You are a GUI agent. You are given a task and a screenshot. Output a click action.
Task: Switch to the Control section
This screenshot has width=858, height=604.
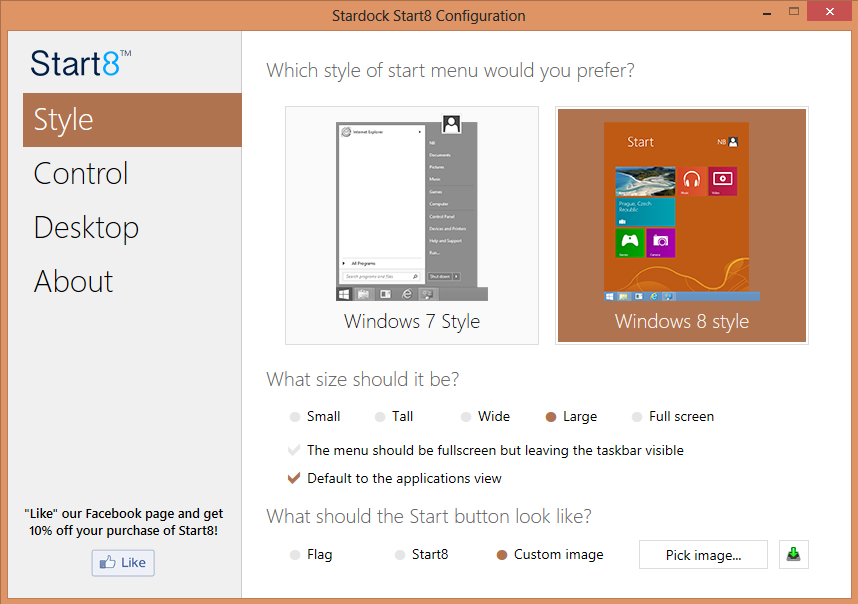pyautogui.click(x=80, y=173)
